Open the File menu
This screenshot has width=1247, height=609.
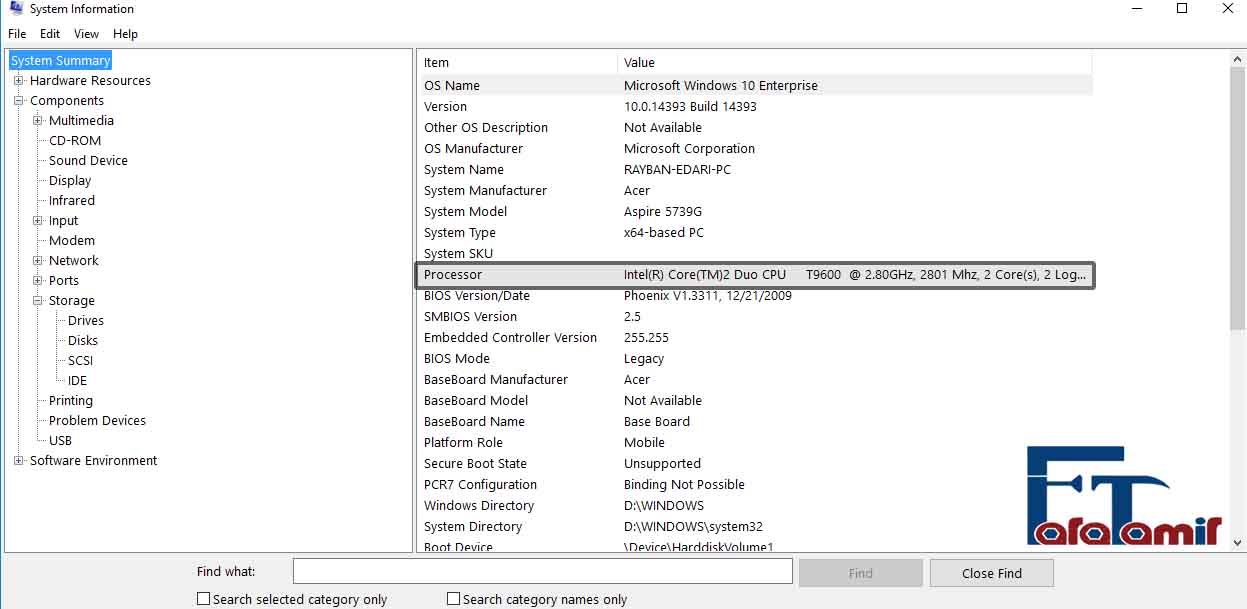(17, 34)
